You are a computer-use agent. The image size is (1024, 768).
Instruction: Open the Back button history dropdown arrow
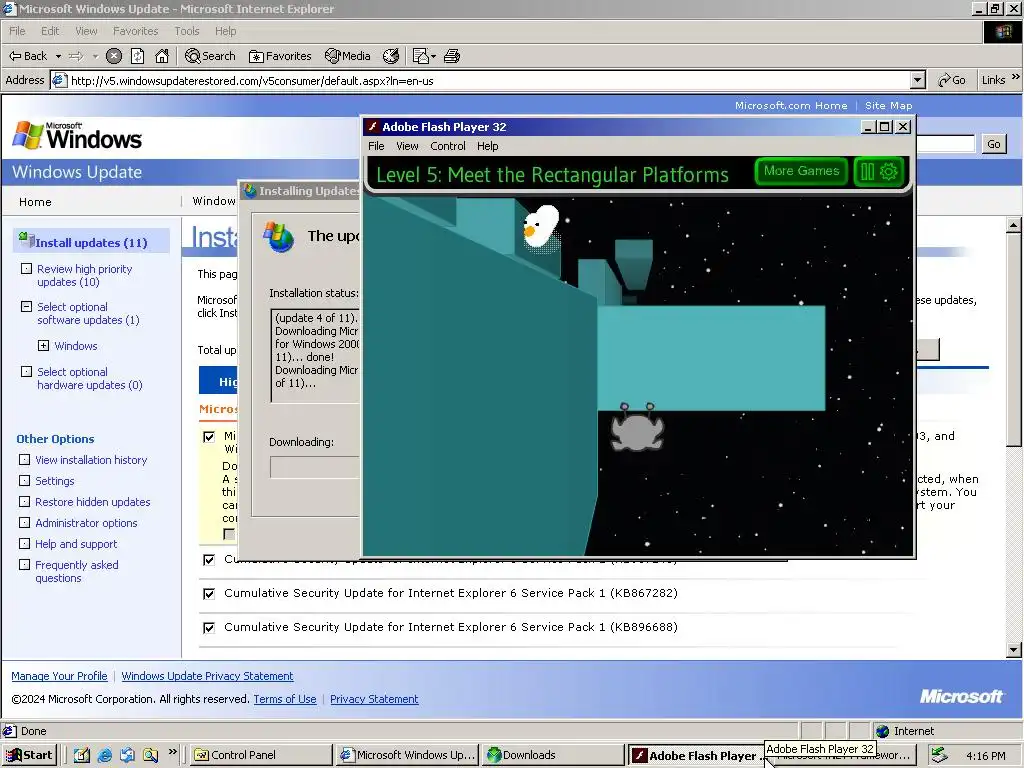[58, 56]
